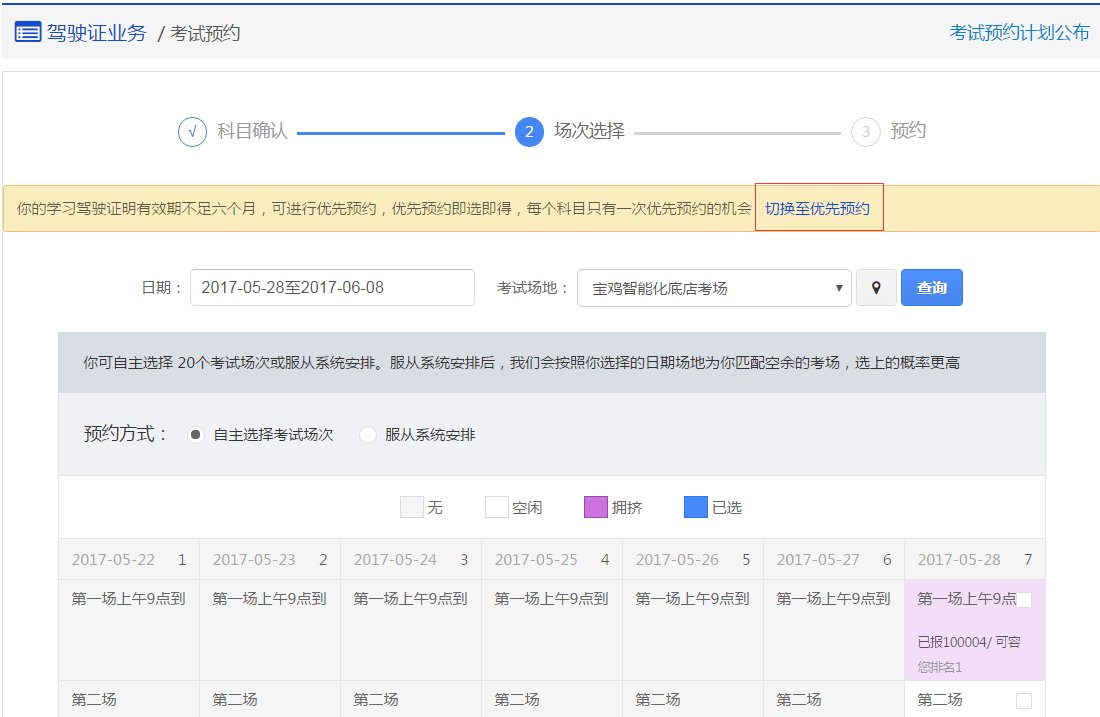Click the blue 查询 button
The image size is (1100, 717).
click(x=931, y=287)
